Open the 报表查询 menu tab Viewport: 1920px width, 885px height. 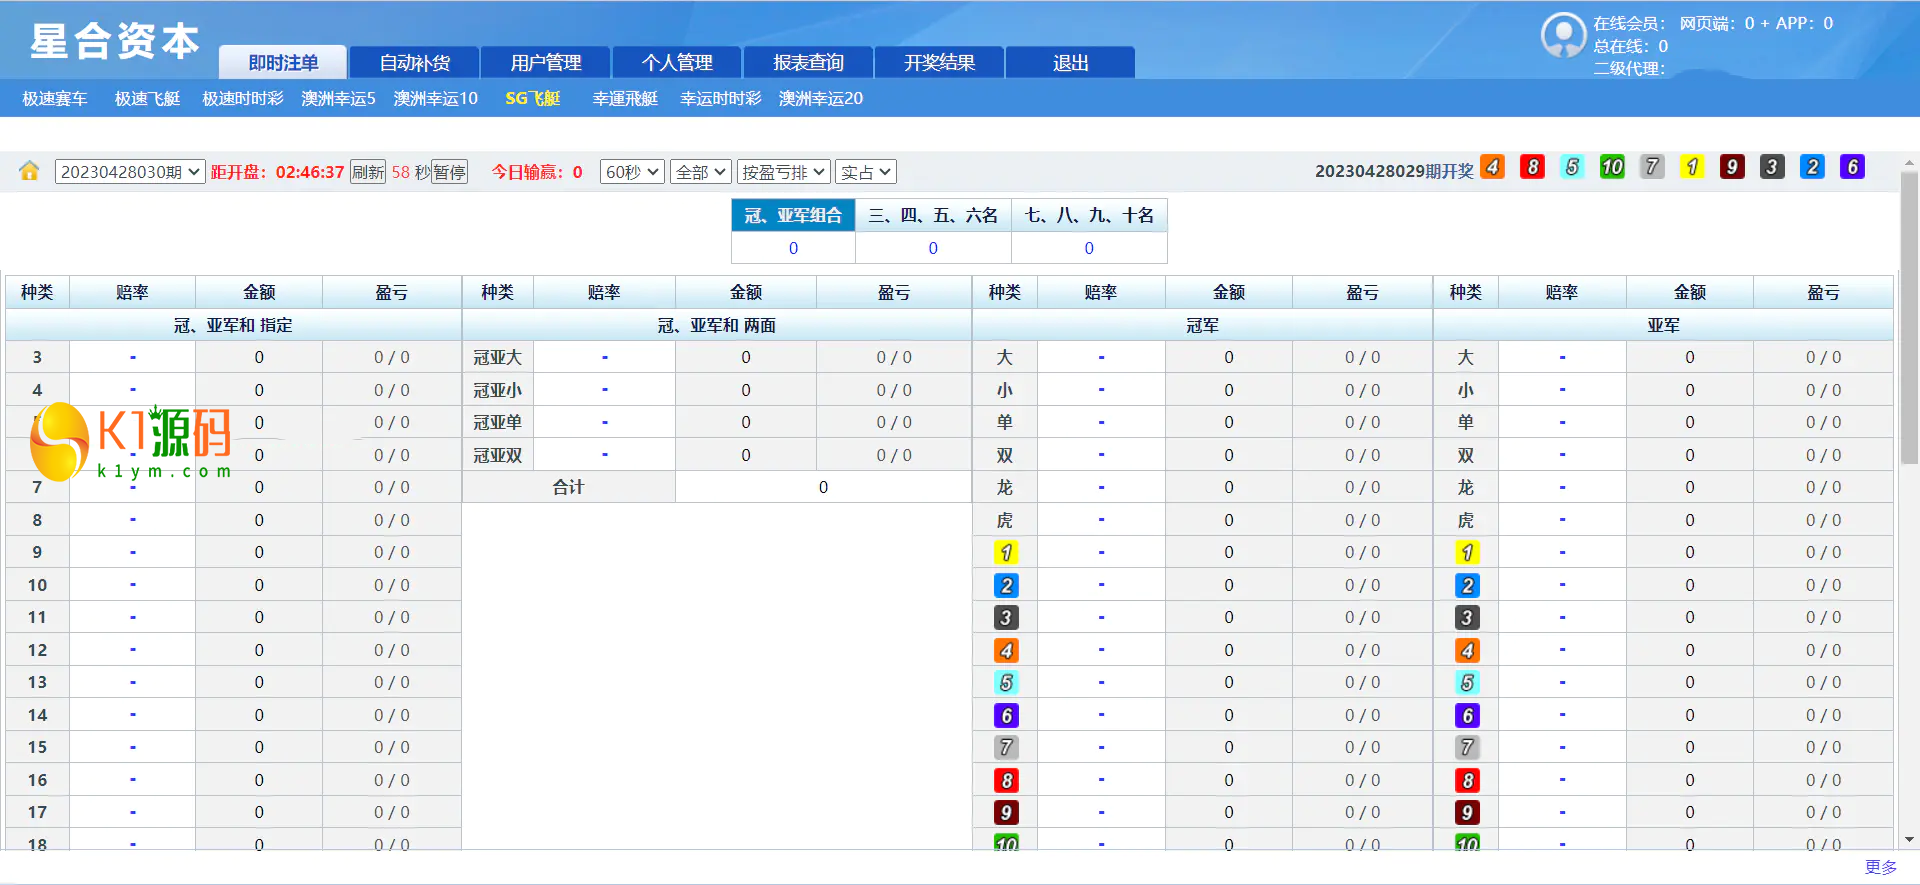[x=808, y=62]
